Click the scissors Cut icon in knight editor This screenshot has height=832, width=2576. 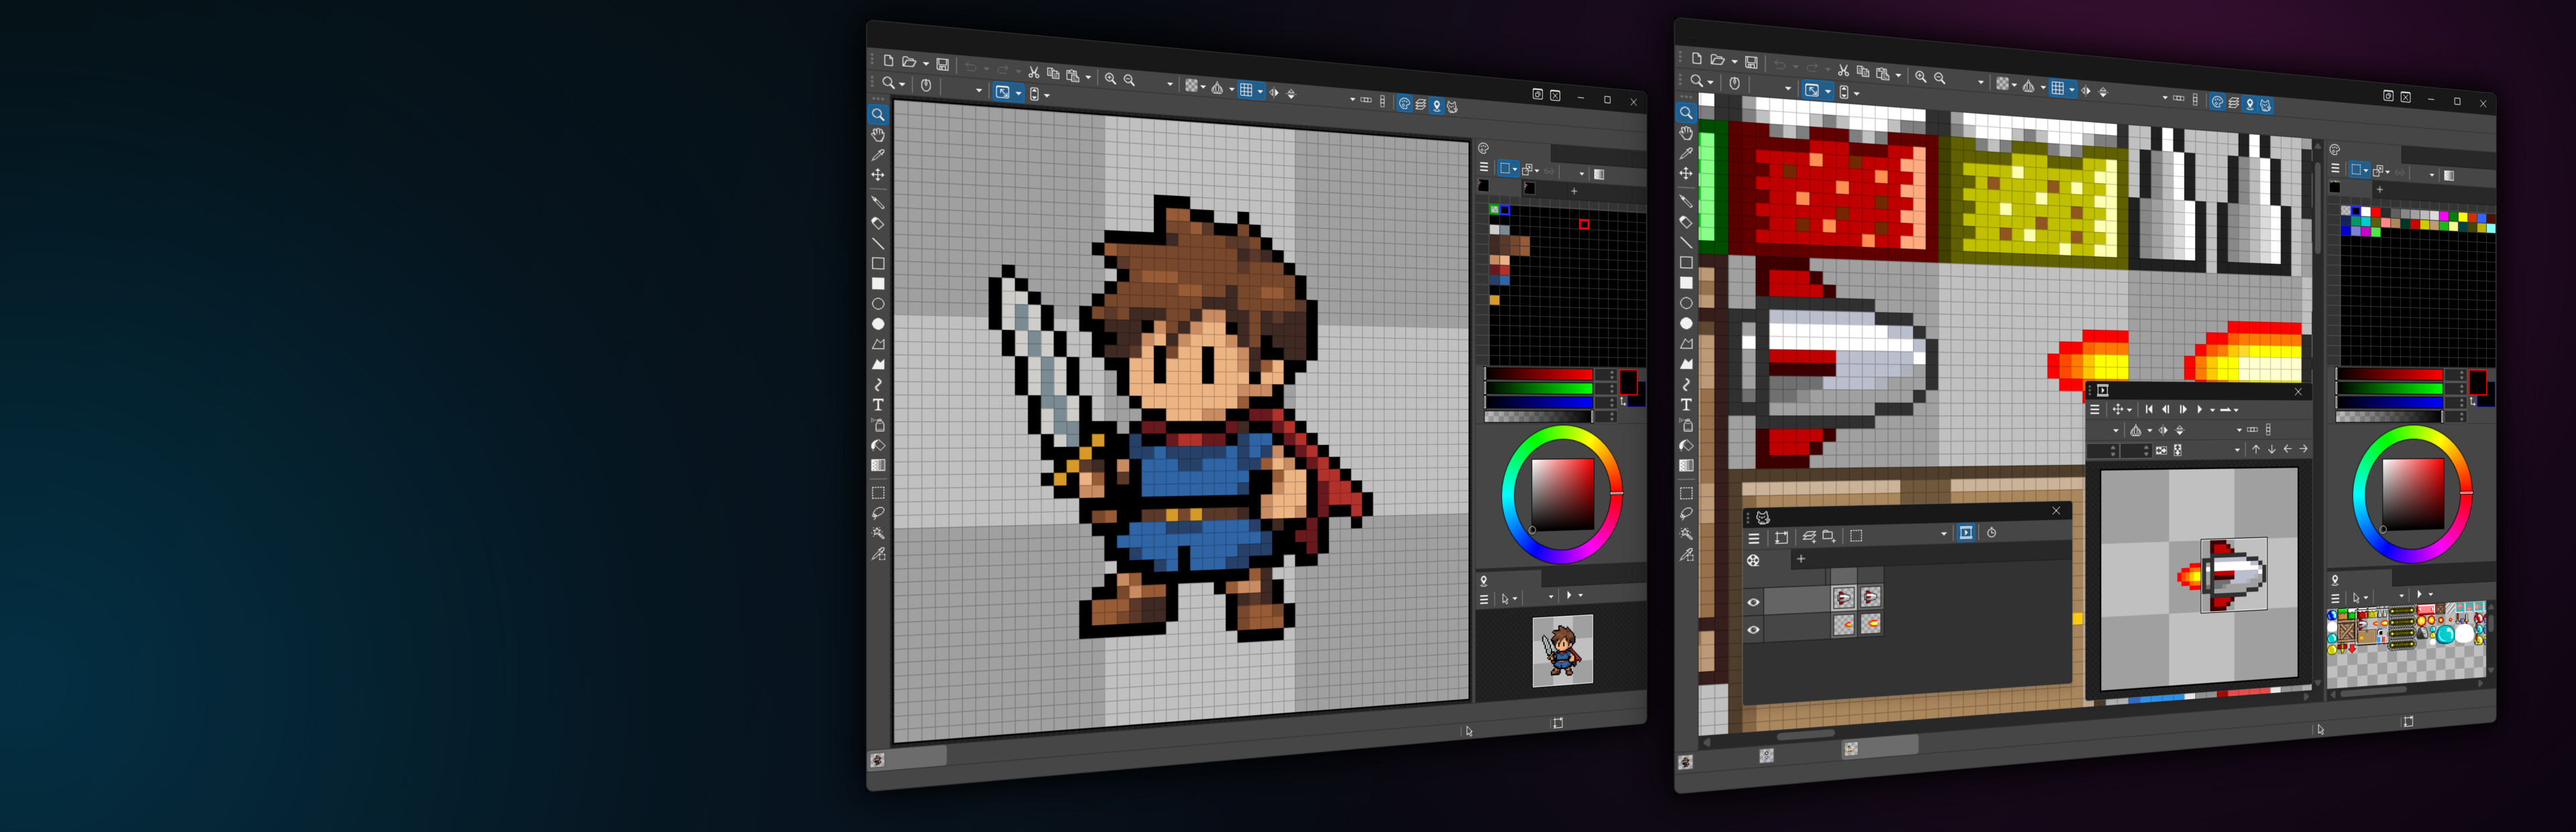coord(1034,72)
